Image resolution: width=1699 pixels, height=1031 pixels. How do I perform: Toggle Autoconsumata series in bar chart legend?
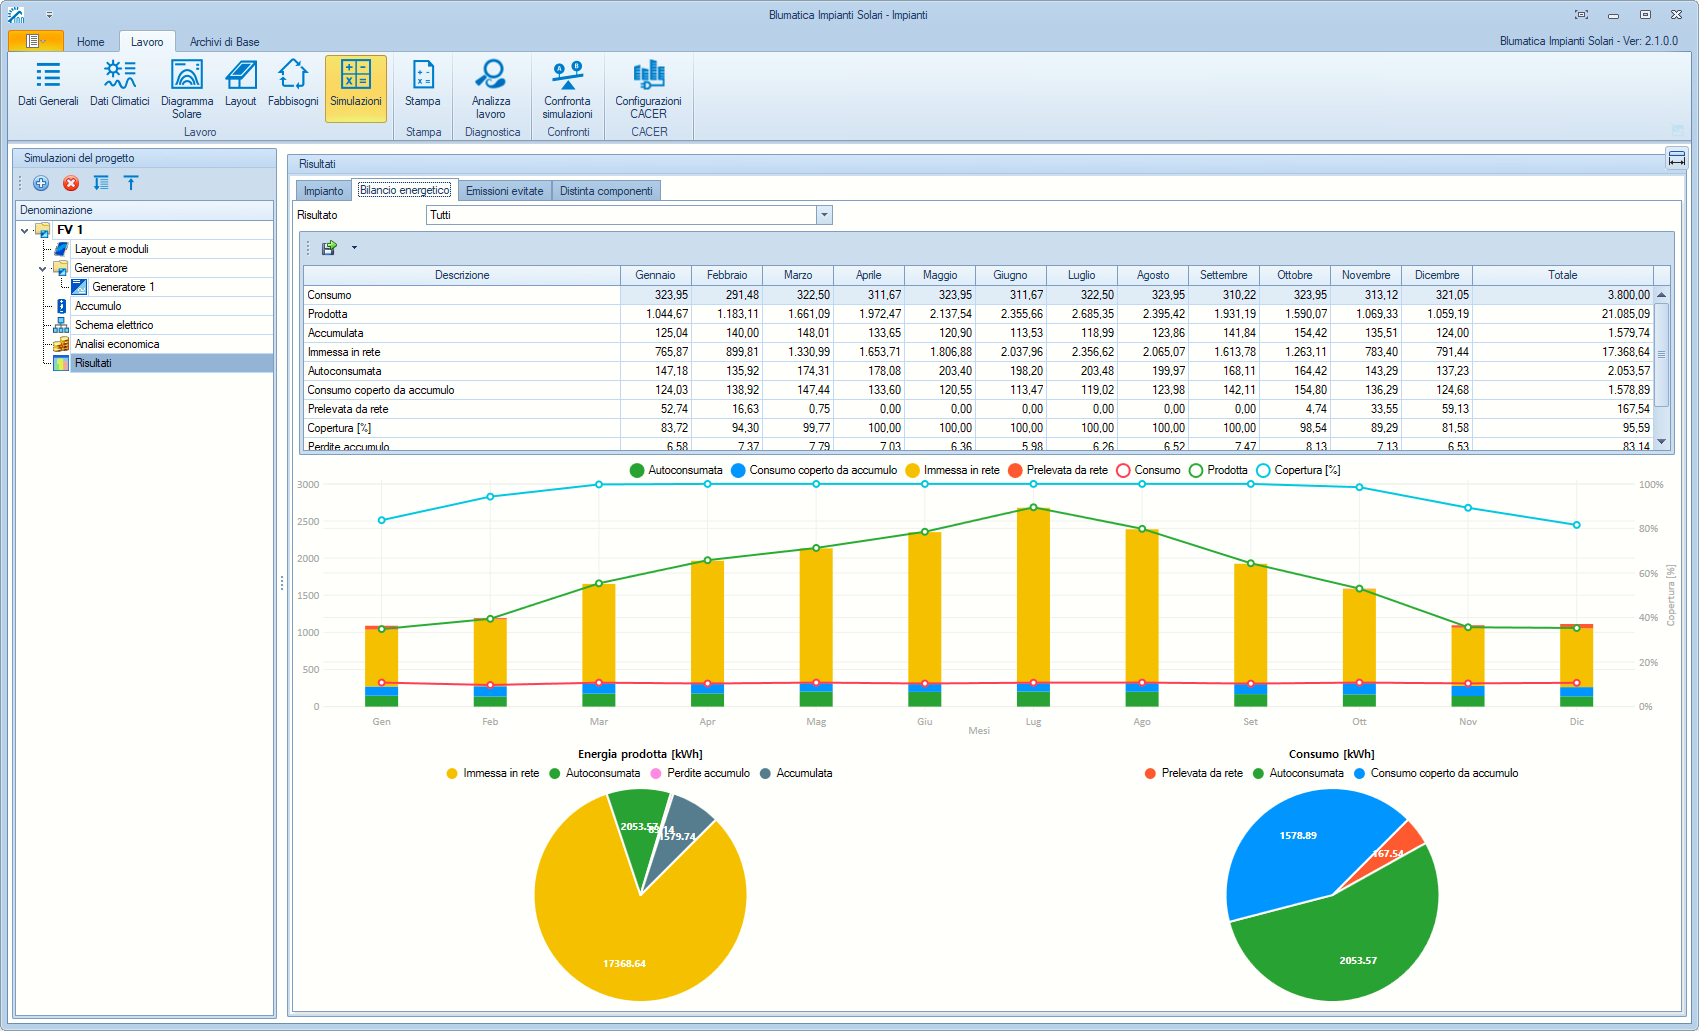[x=676, y=470]
